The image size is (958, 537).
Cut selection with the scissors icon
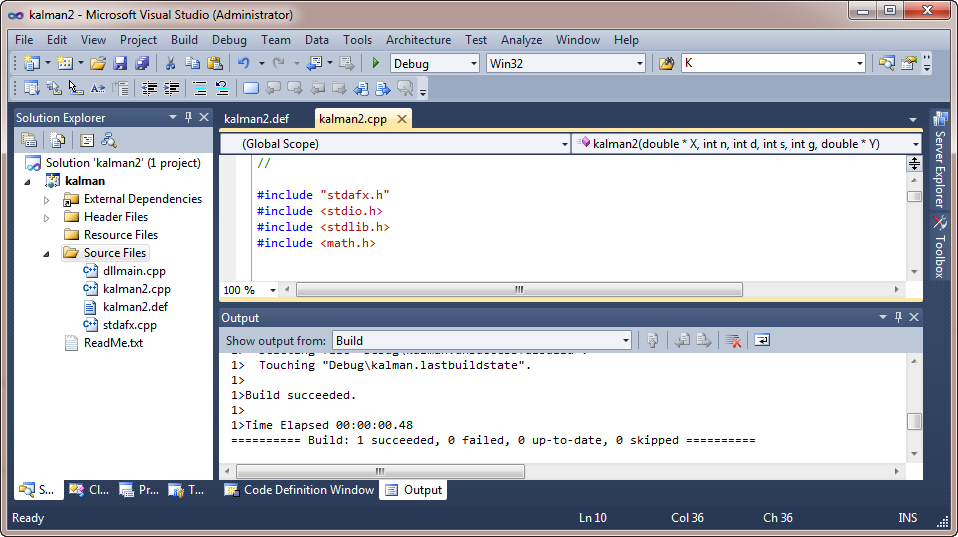pyautogui.click(x=170, y=63)
